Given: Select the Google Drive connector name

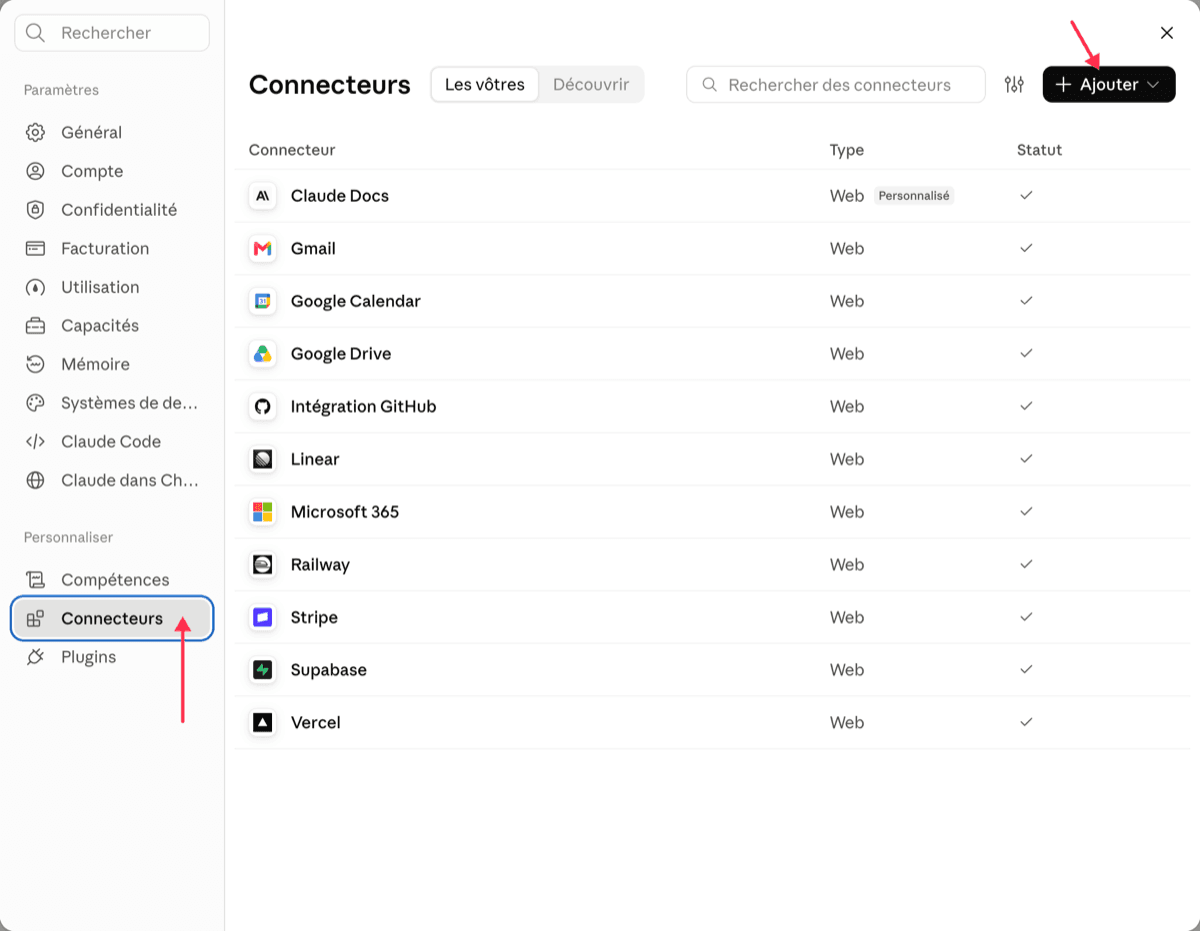Looking at the screenshot, I should pos(341,354).
